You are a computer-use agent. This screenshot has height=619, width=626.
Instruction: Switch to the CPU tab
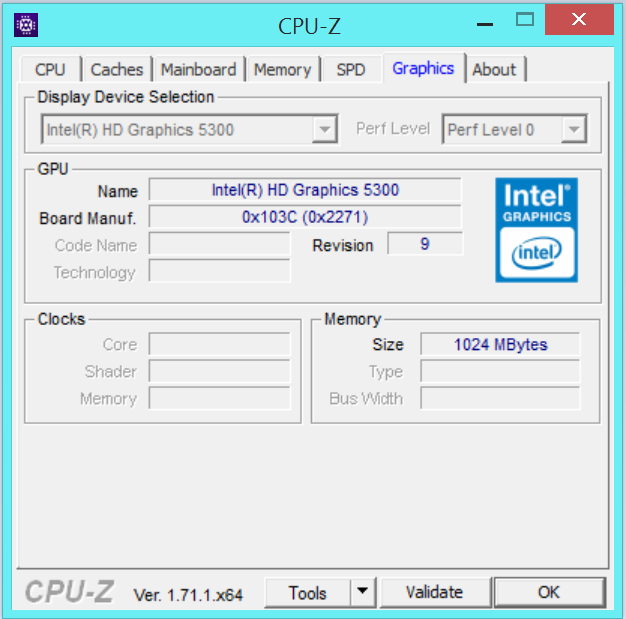[x=50, y=69]
